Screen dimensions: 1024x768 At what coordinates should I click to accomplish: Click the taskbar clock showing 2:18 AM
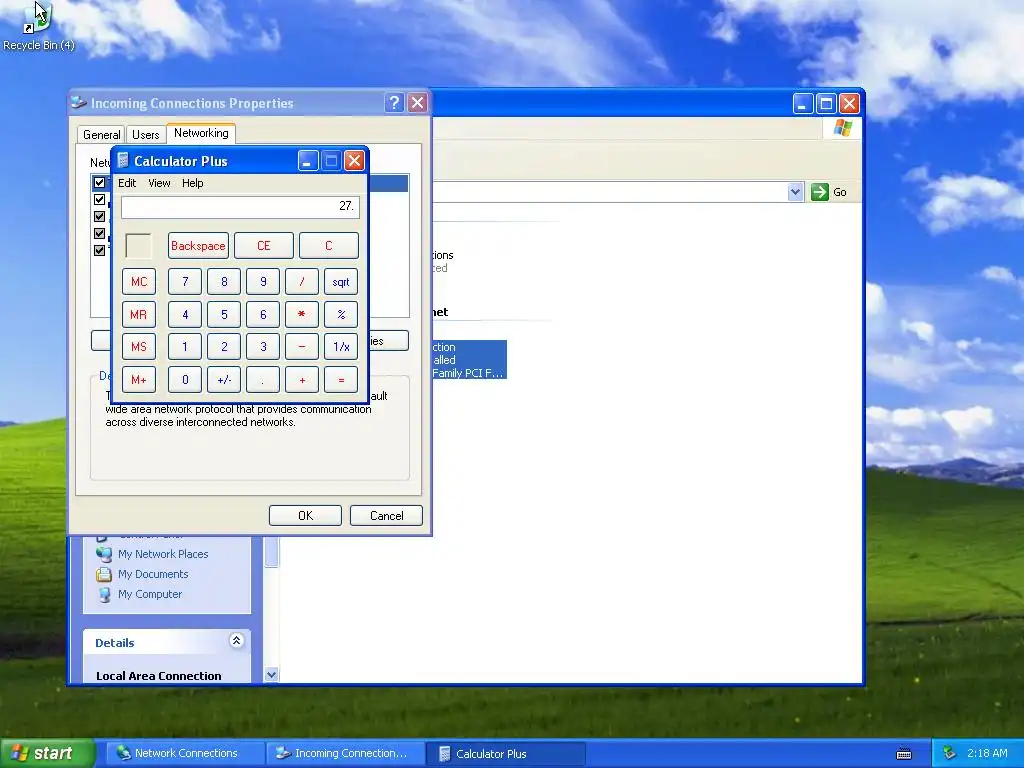pos(987,753)
